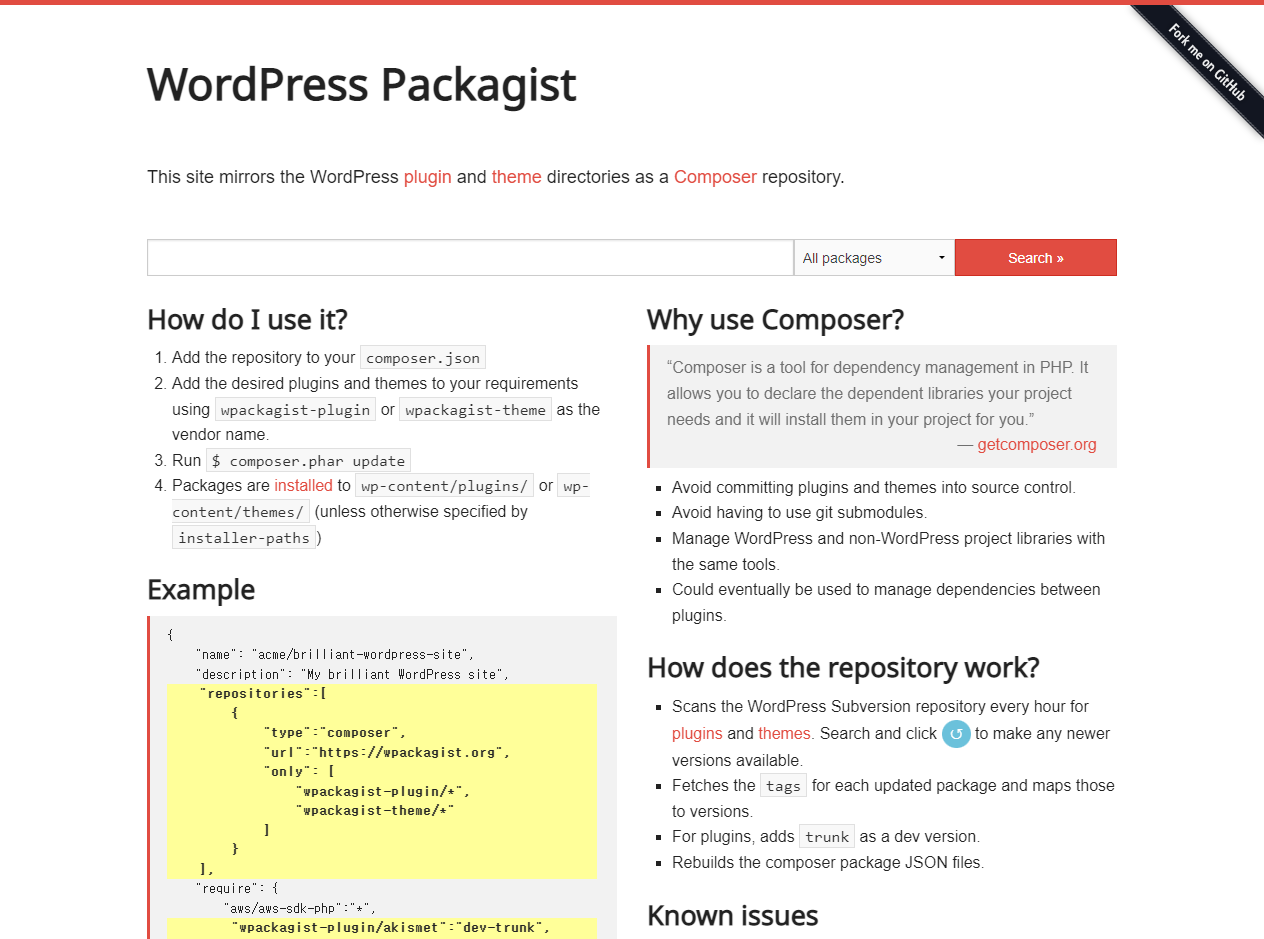1264x939 pixels.
Task: Open the installed link
Action: (x=303, y=485)
